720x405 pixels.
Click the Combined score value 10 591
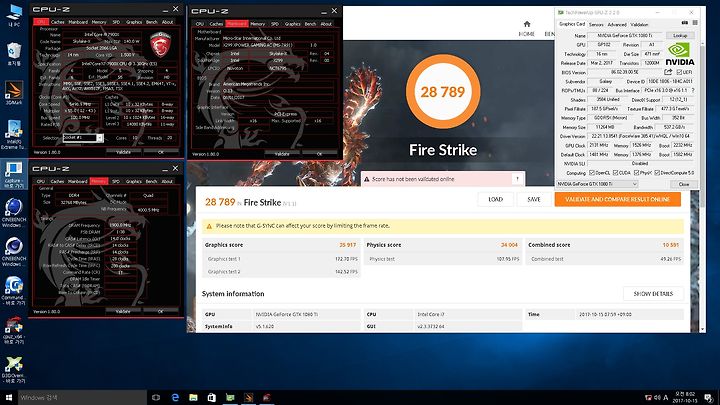(670, 245)
